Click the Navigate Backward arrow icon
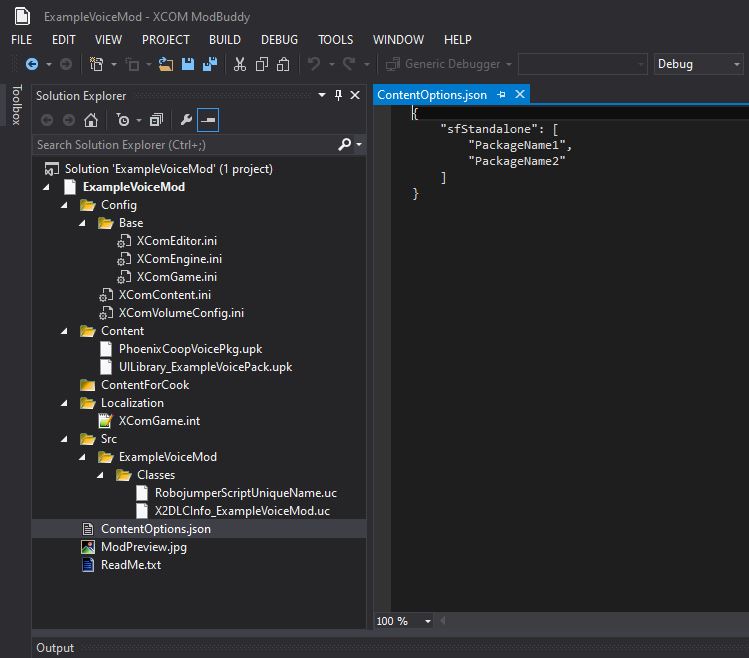This screenshot has width=749, height=658. 32,64
